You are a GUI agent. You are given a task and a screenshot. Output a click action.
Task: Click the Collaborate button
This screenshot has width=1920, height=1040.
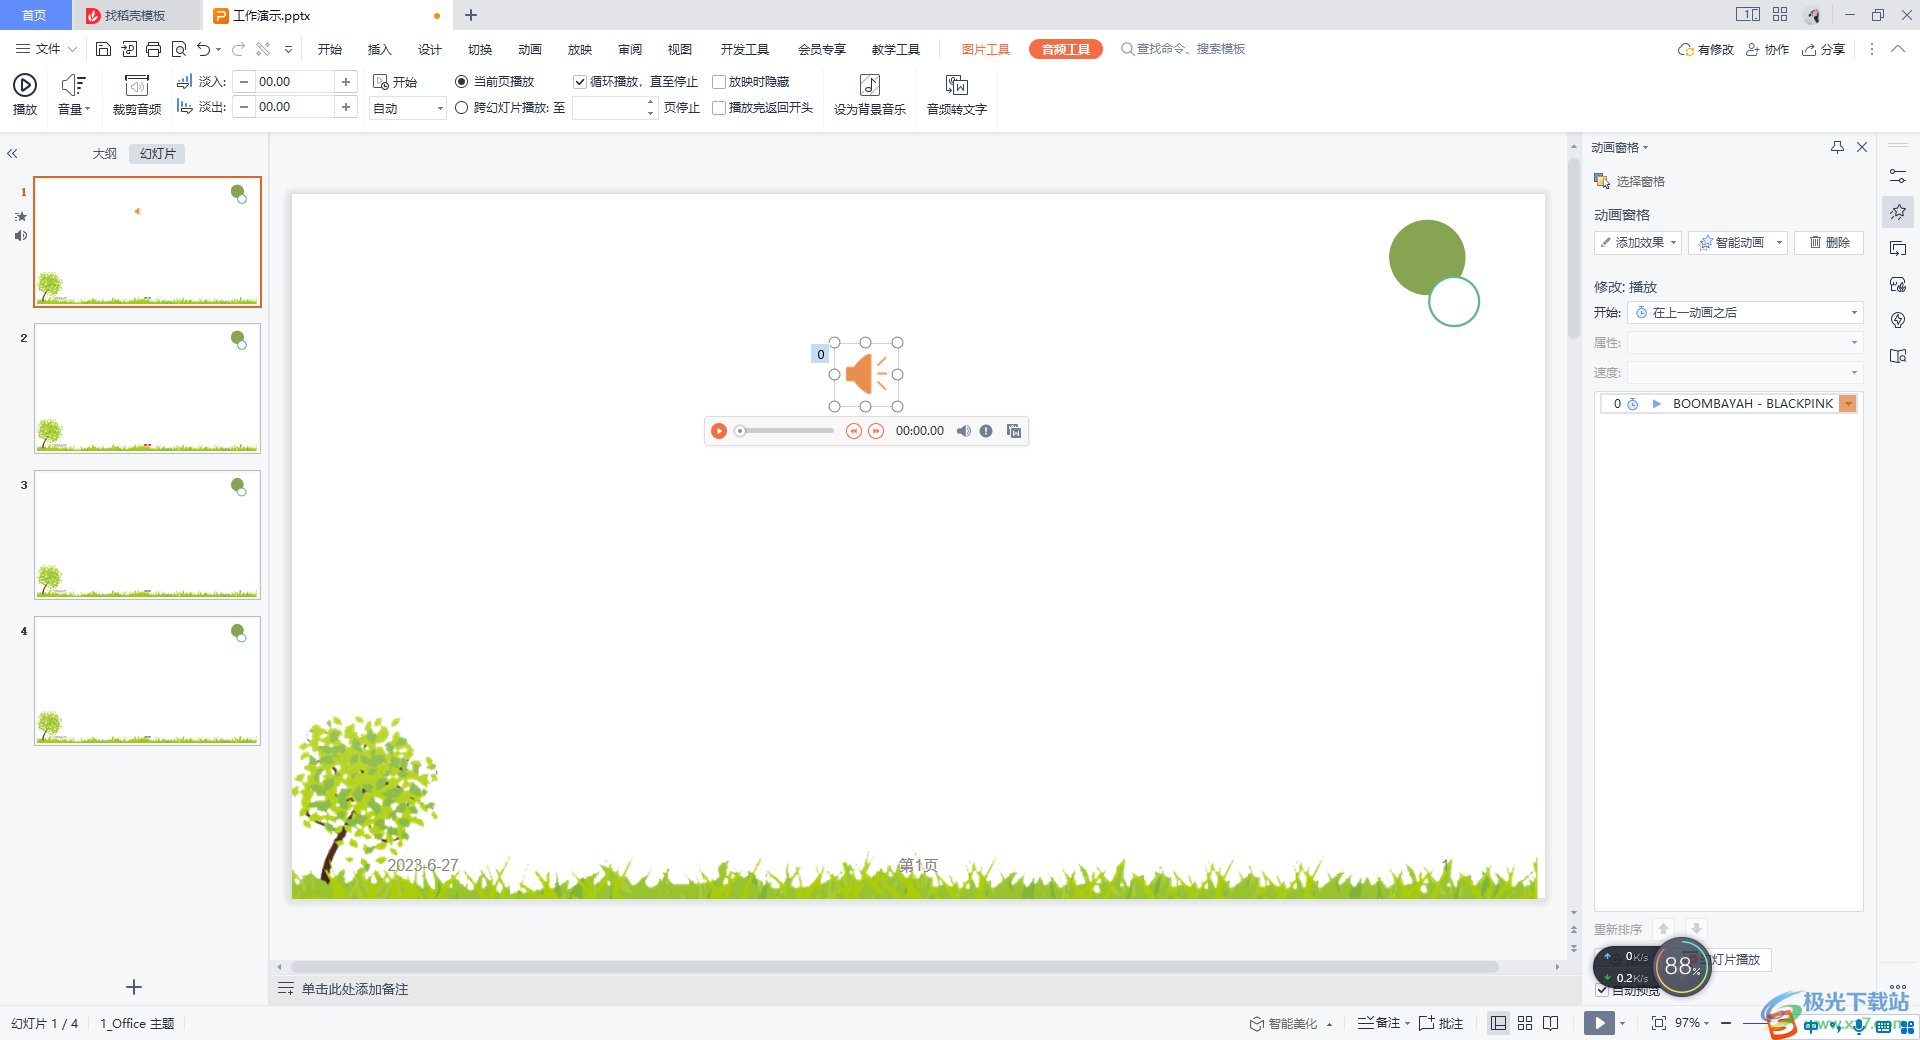(x=1767, y=49)
